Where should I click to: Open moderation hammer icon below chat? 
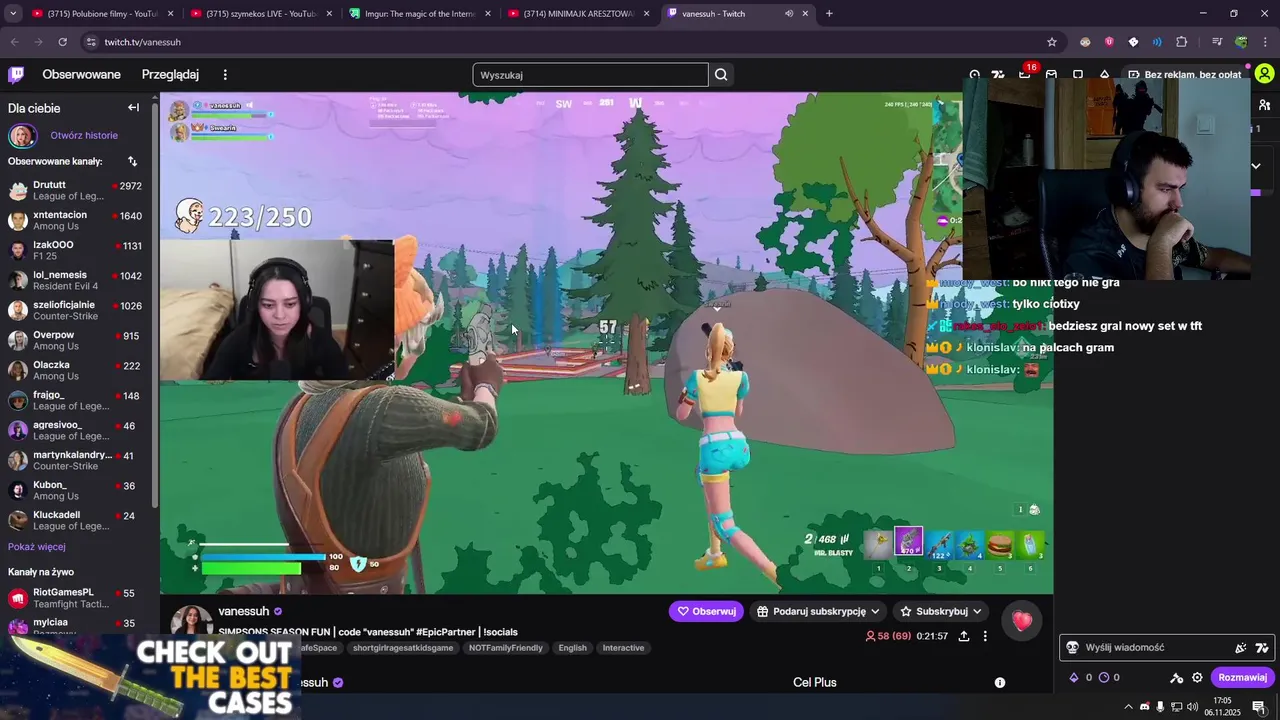[x=1177, y=678]
